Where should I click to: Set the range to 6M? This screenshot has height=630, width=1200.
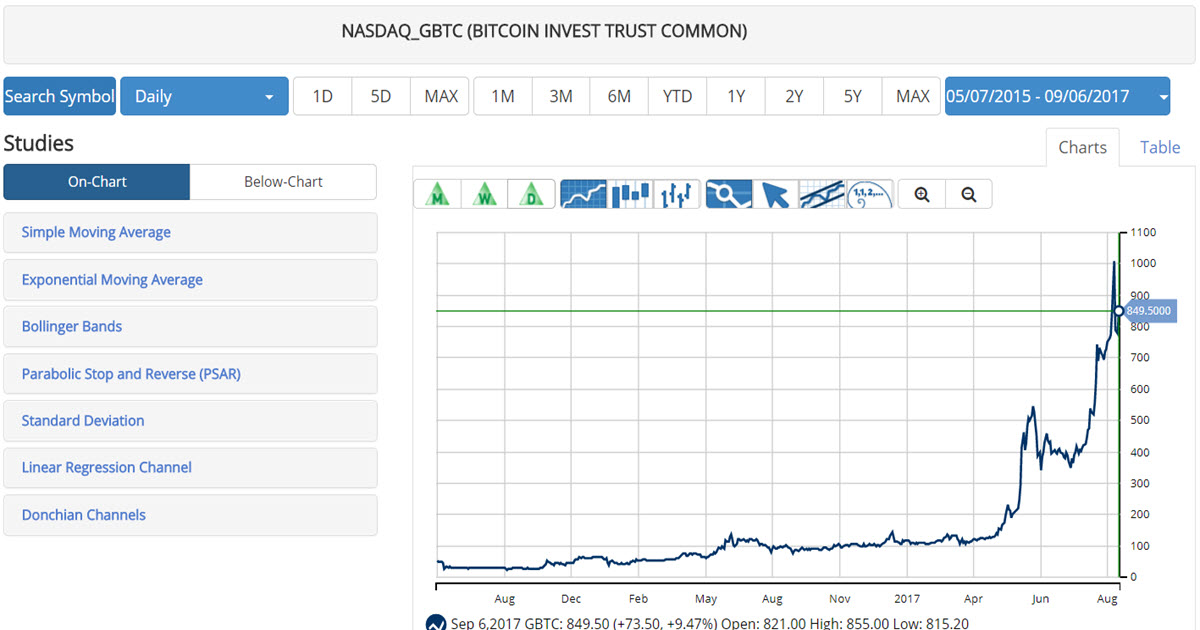pyautogui.click(x=619, y=96)
